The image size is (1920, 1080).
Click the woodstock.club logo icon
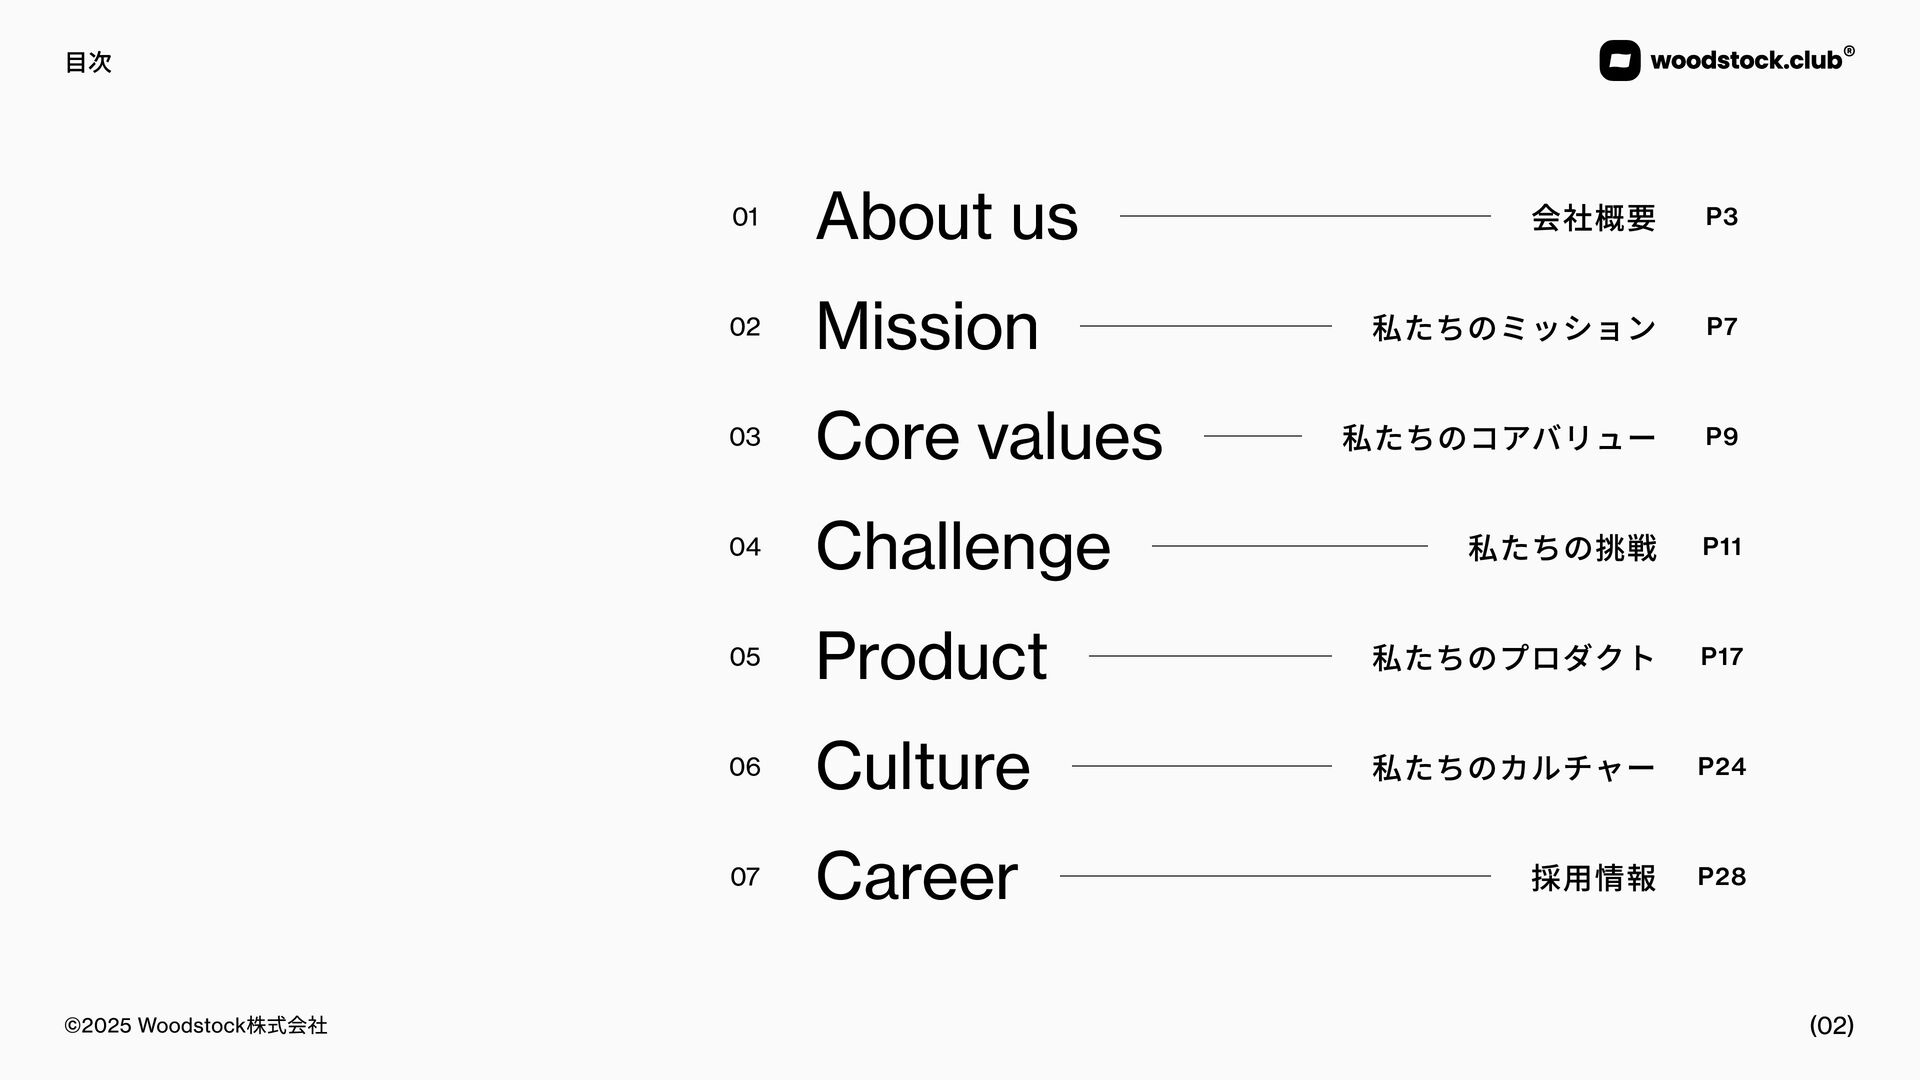point(1619,61)
